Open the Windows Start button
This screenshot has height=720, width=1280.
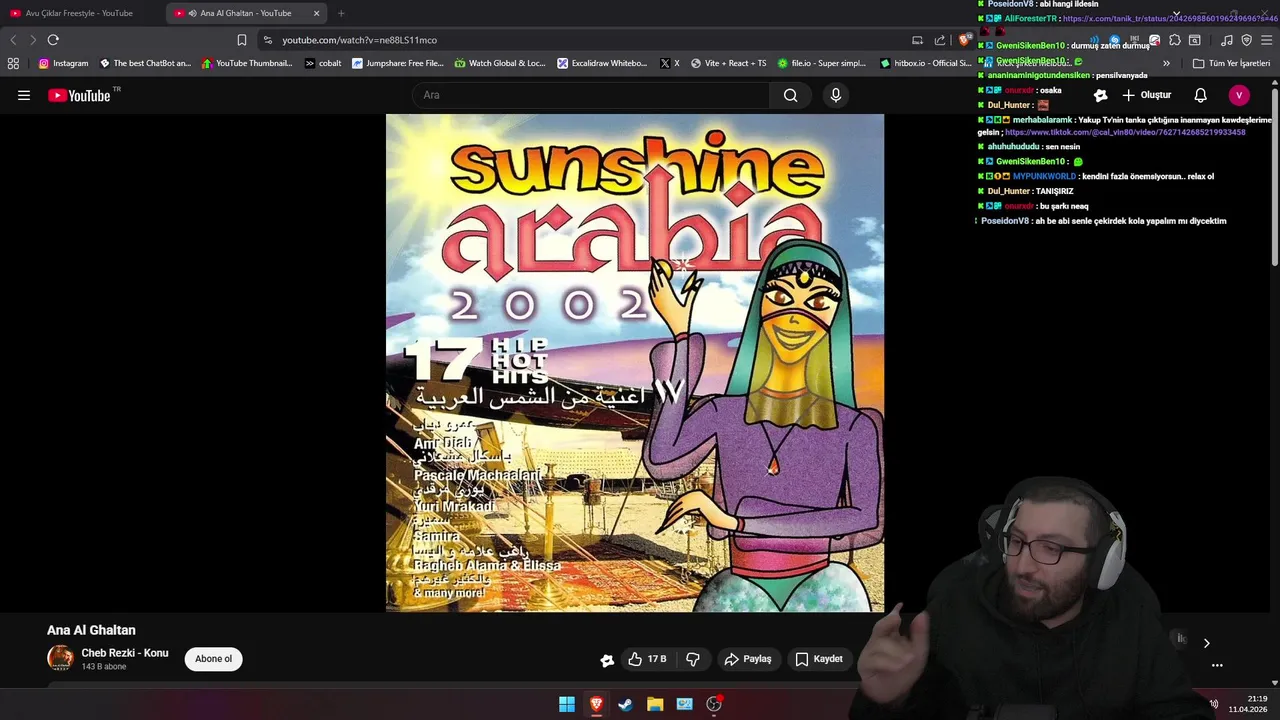click(x=567, y=704)
